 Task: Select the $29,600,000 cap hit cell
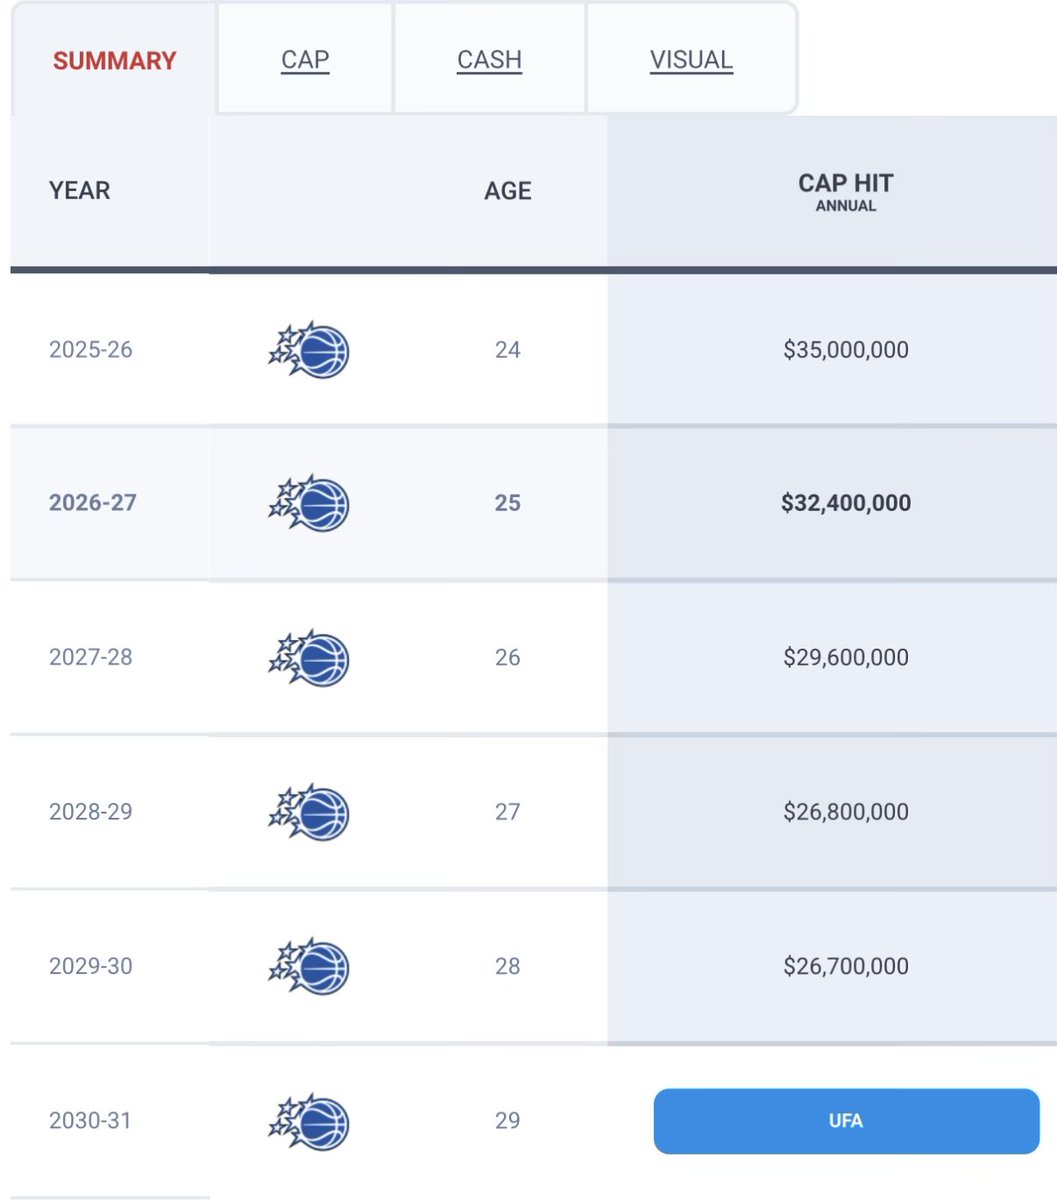tap(846, 657)
